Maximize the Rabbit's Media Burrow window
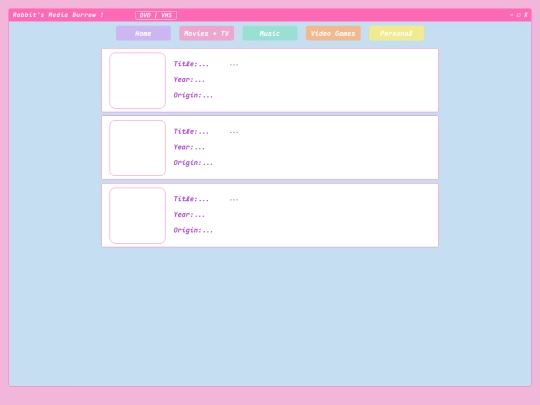540x405 pixels. pos(519,15)
